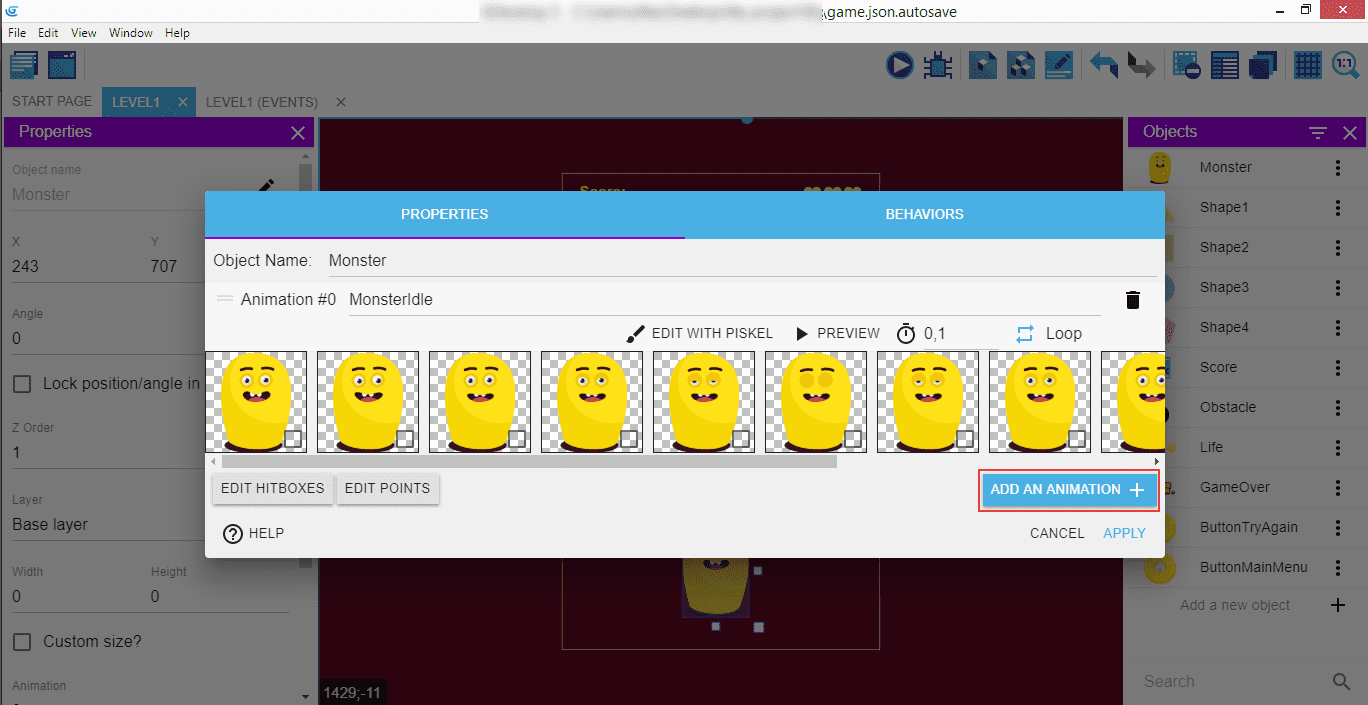Click the Add an Animation button
1368x705 pixels.
[1068, 490]
